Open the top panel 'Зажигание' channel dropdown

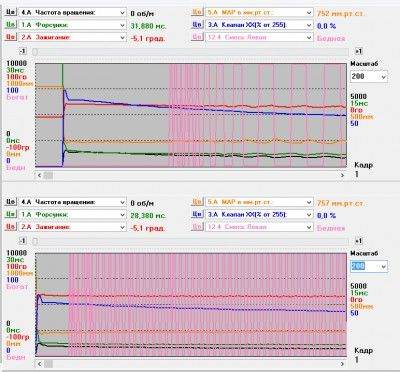pyautogui.click(x=72, y=37)
